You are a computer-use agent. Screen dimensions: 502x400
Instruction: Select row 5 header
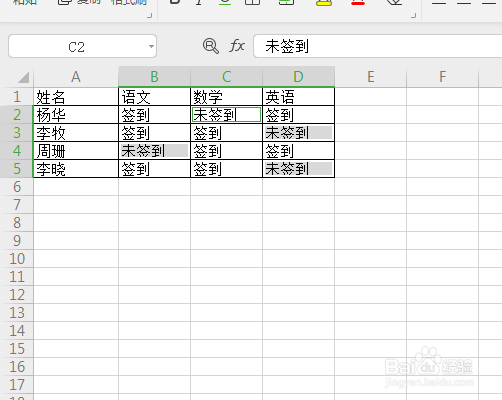pos(17,169)
